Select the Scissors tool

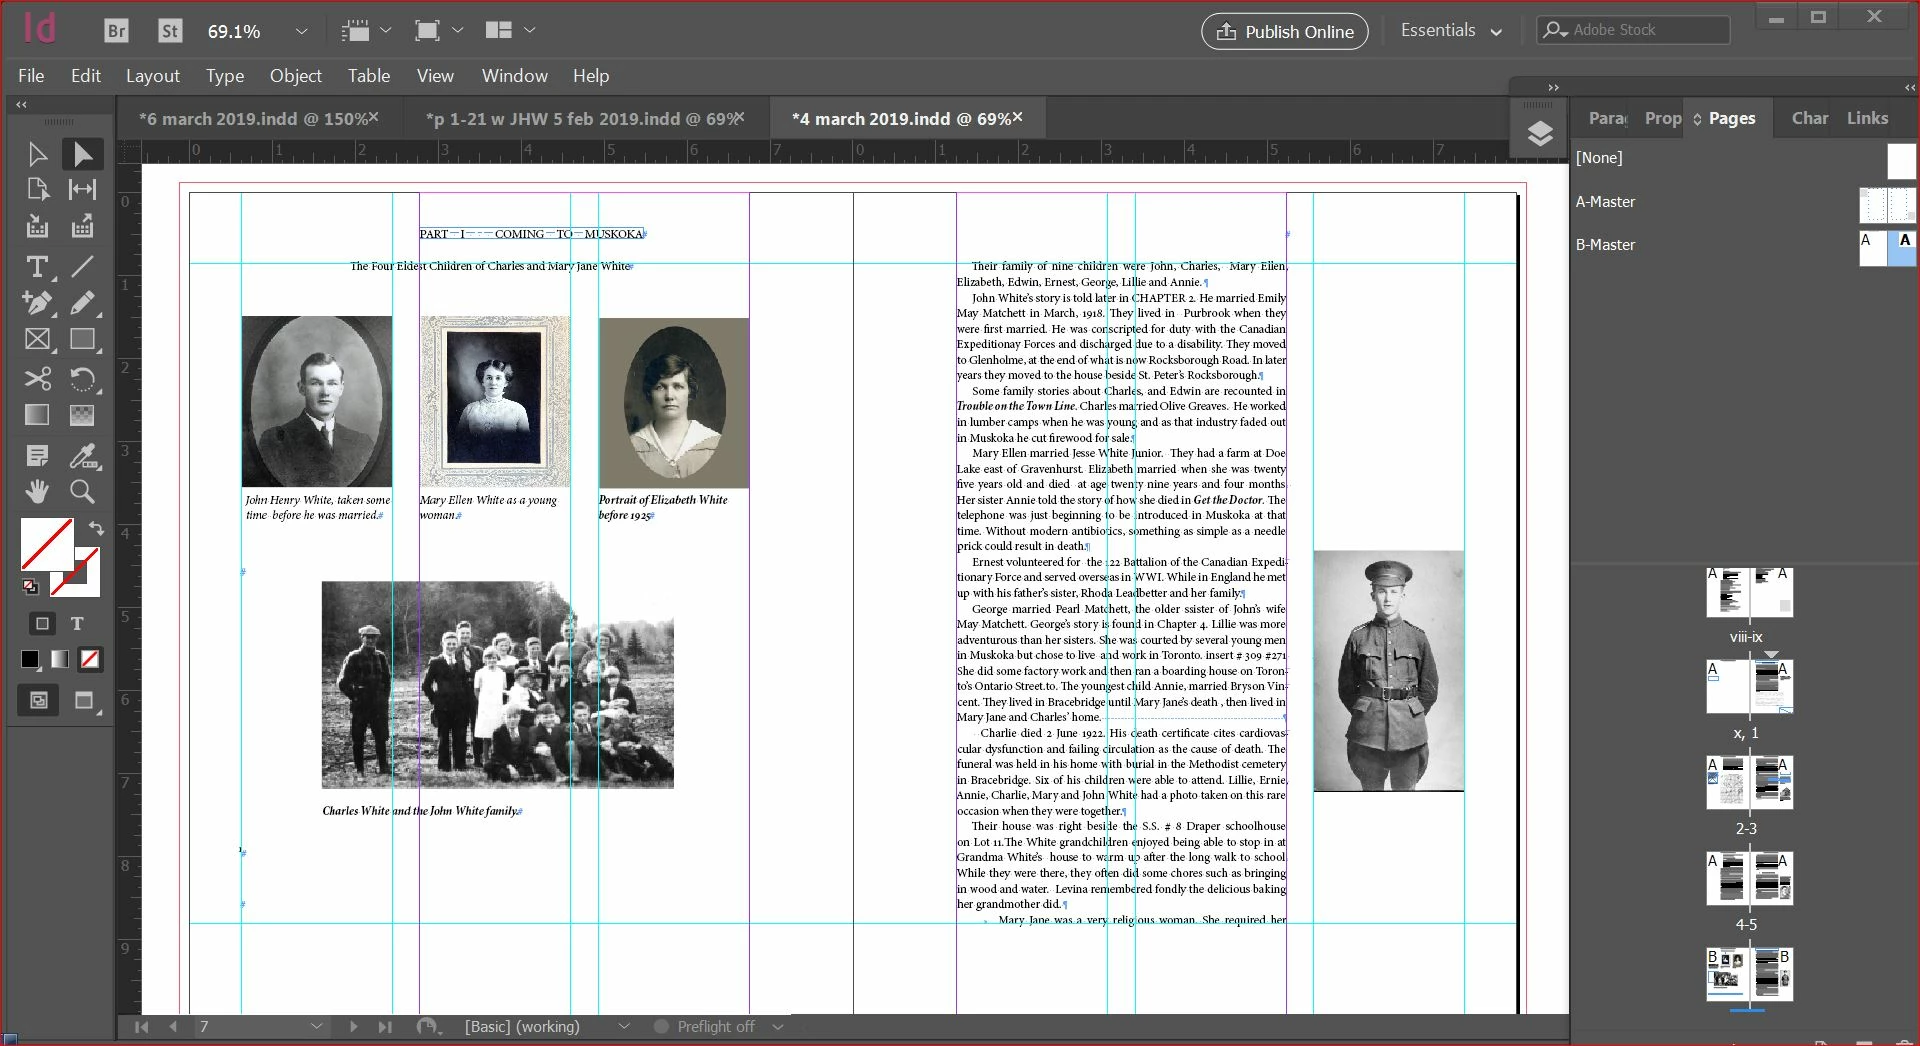point(37,379)
